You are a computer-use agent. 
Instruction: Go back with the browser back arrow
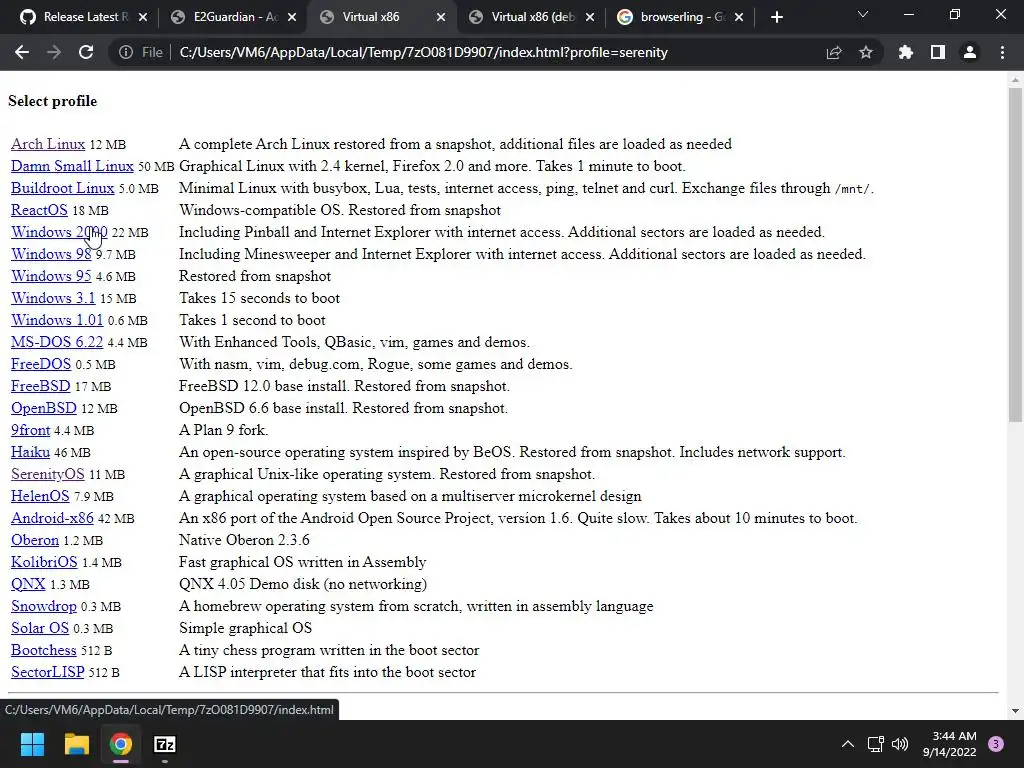[x=22, y=52]
